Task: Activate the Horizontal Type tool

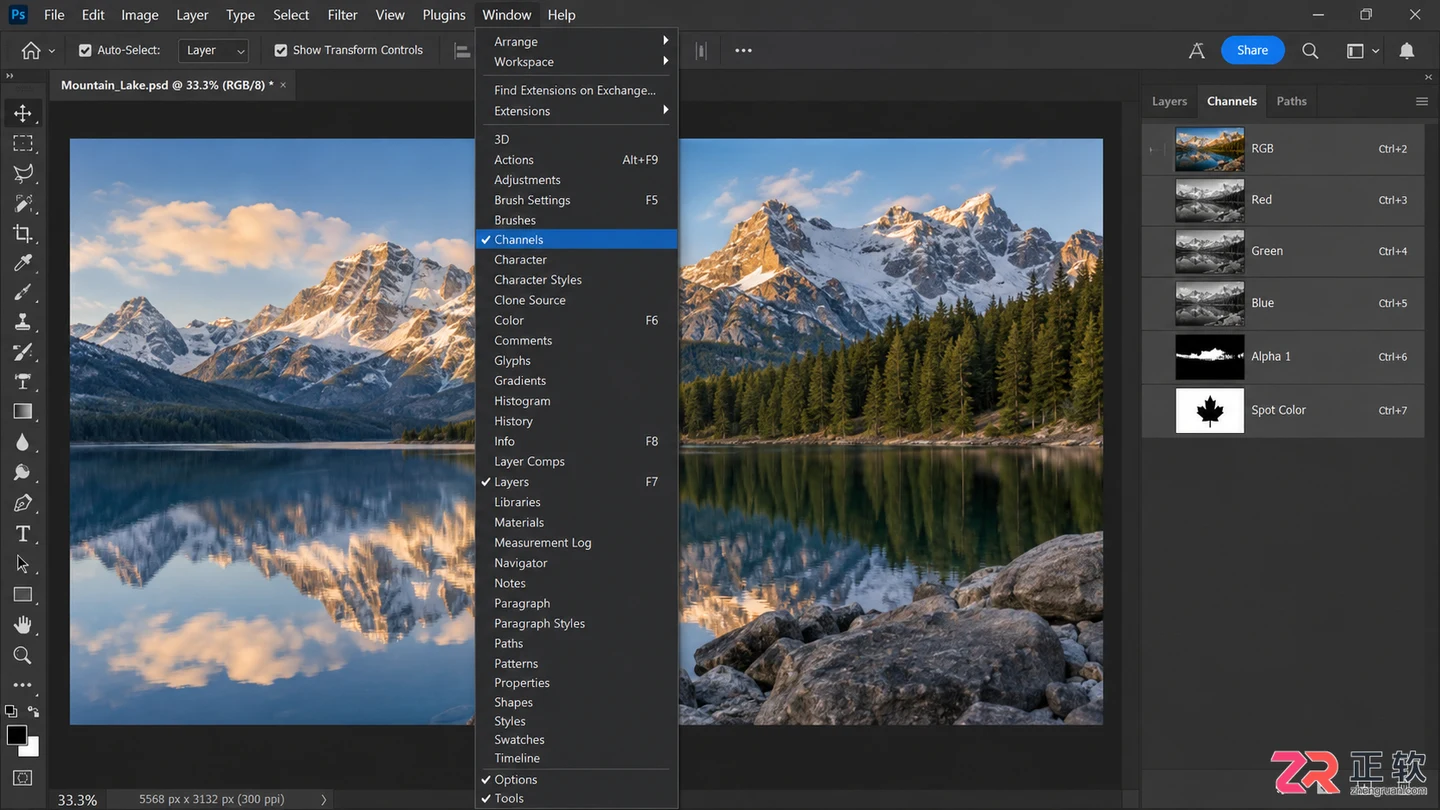Action: (x=23, y=534)
